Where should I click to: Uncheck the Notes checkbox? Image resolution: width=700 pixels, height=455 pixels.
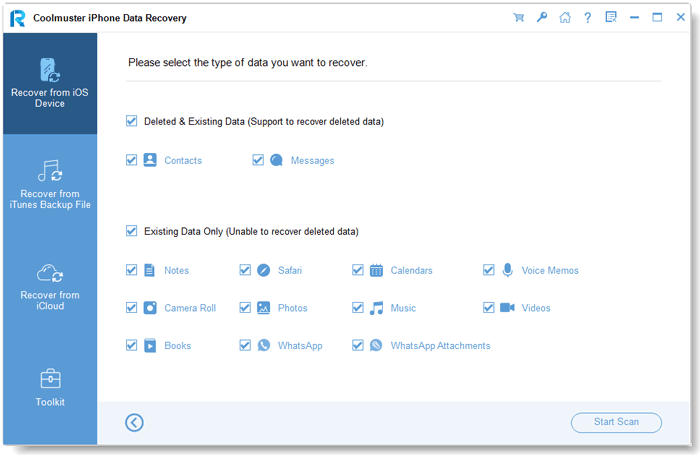click(131, 270)
